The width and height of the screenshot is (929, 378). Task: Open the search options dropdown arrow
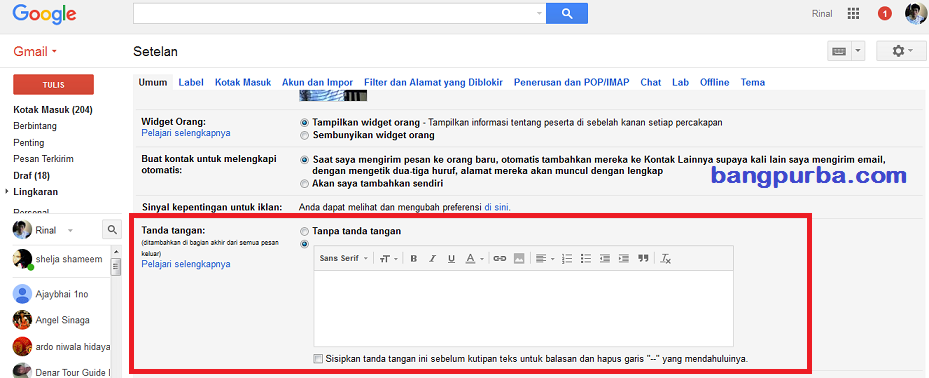click(x=539, y=13)
